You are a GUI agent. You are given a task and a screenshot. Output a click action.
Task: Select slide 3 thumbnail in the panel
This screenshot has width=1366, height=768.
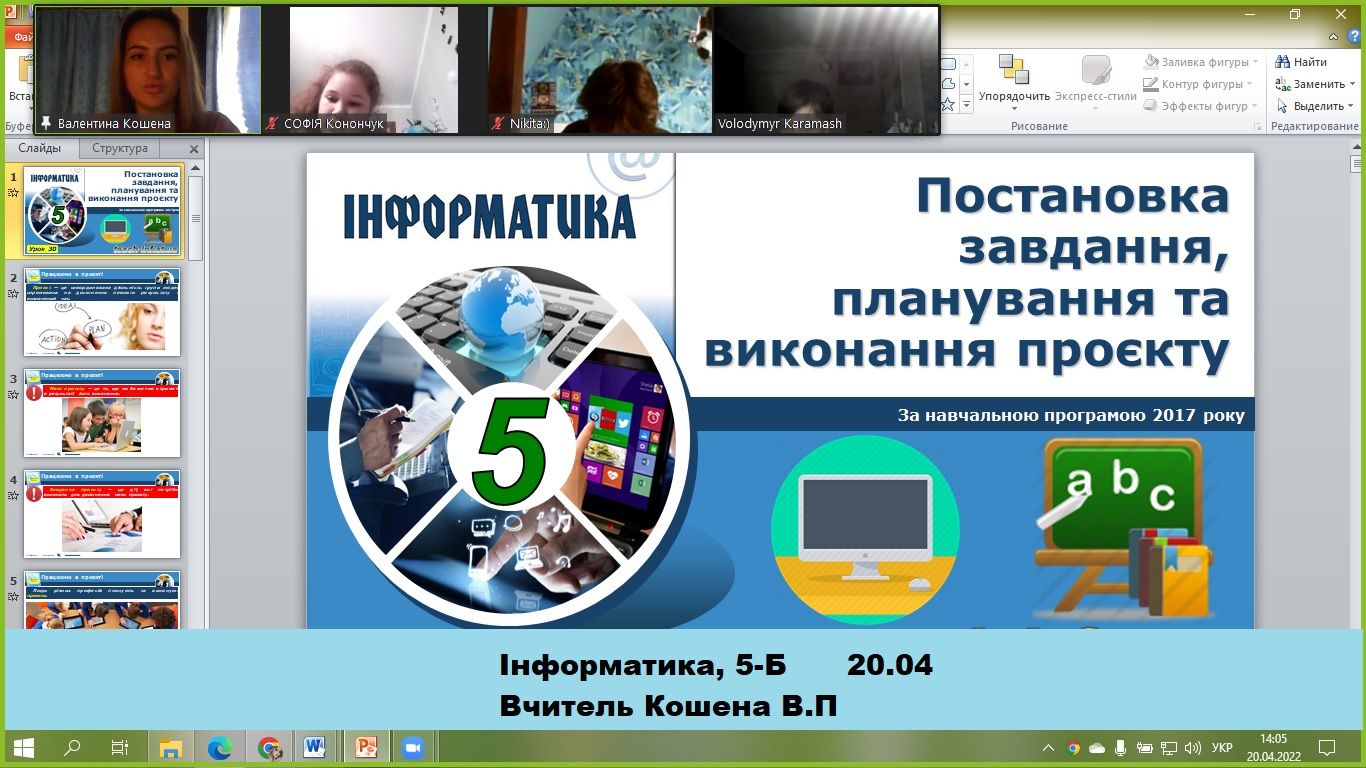[102, 413]
